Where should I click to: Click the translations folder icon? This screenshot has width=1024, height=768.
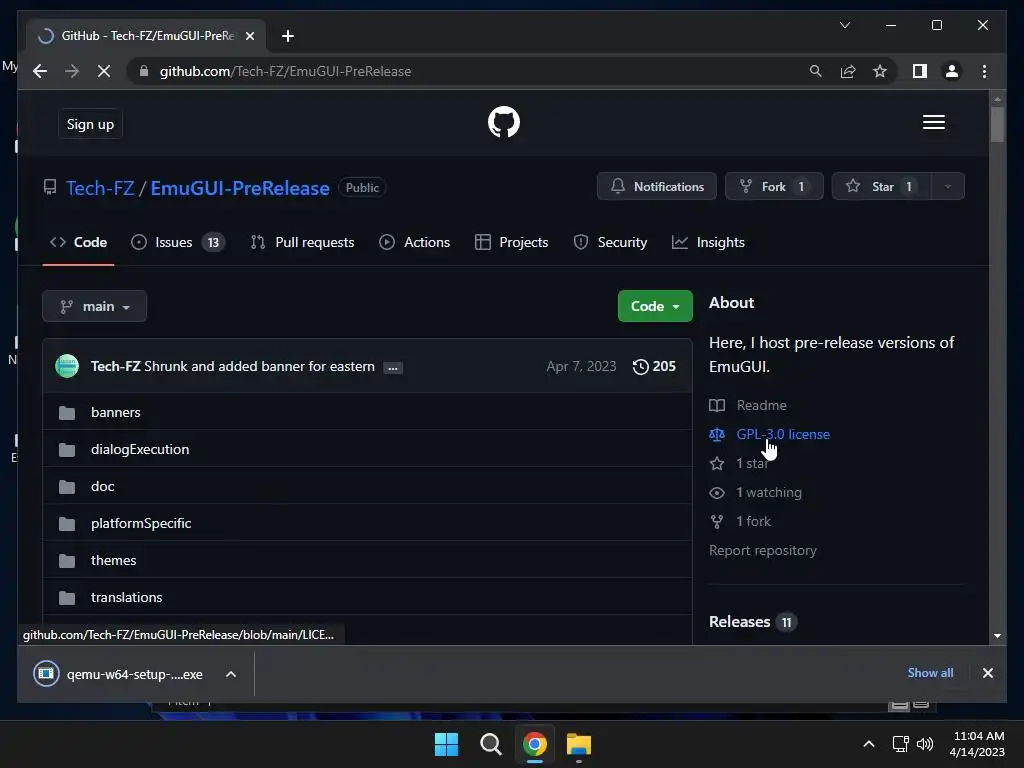point(67,598)
